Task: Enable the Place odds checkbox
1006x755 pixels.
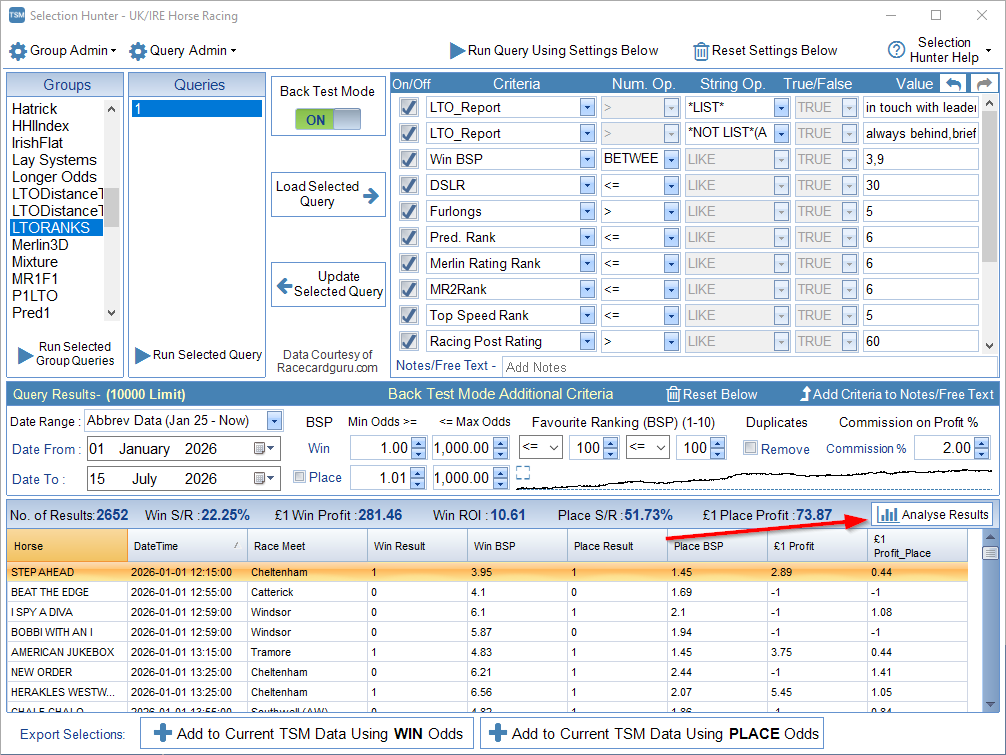Action: pyautogui.click(x=299, y=477)
